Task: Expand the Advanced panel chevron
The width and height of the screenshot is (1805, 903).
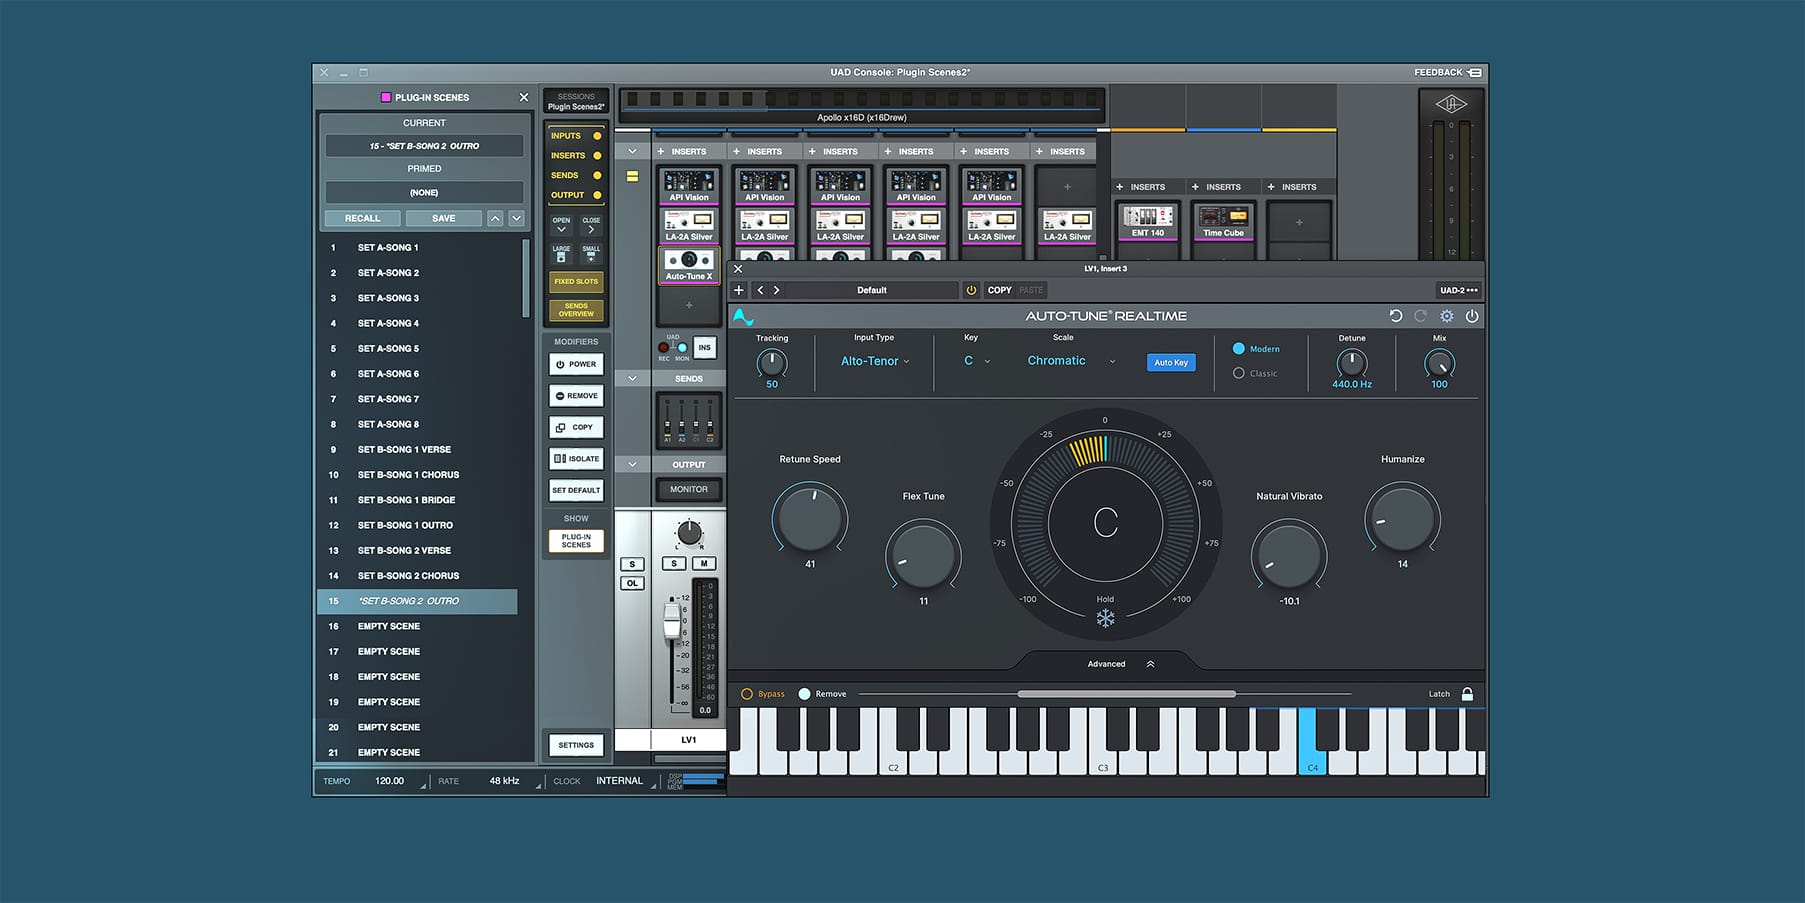Action: tap(1150, 664)
